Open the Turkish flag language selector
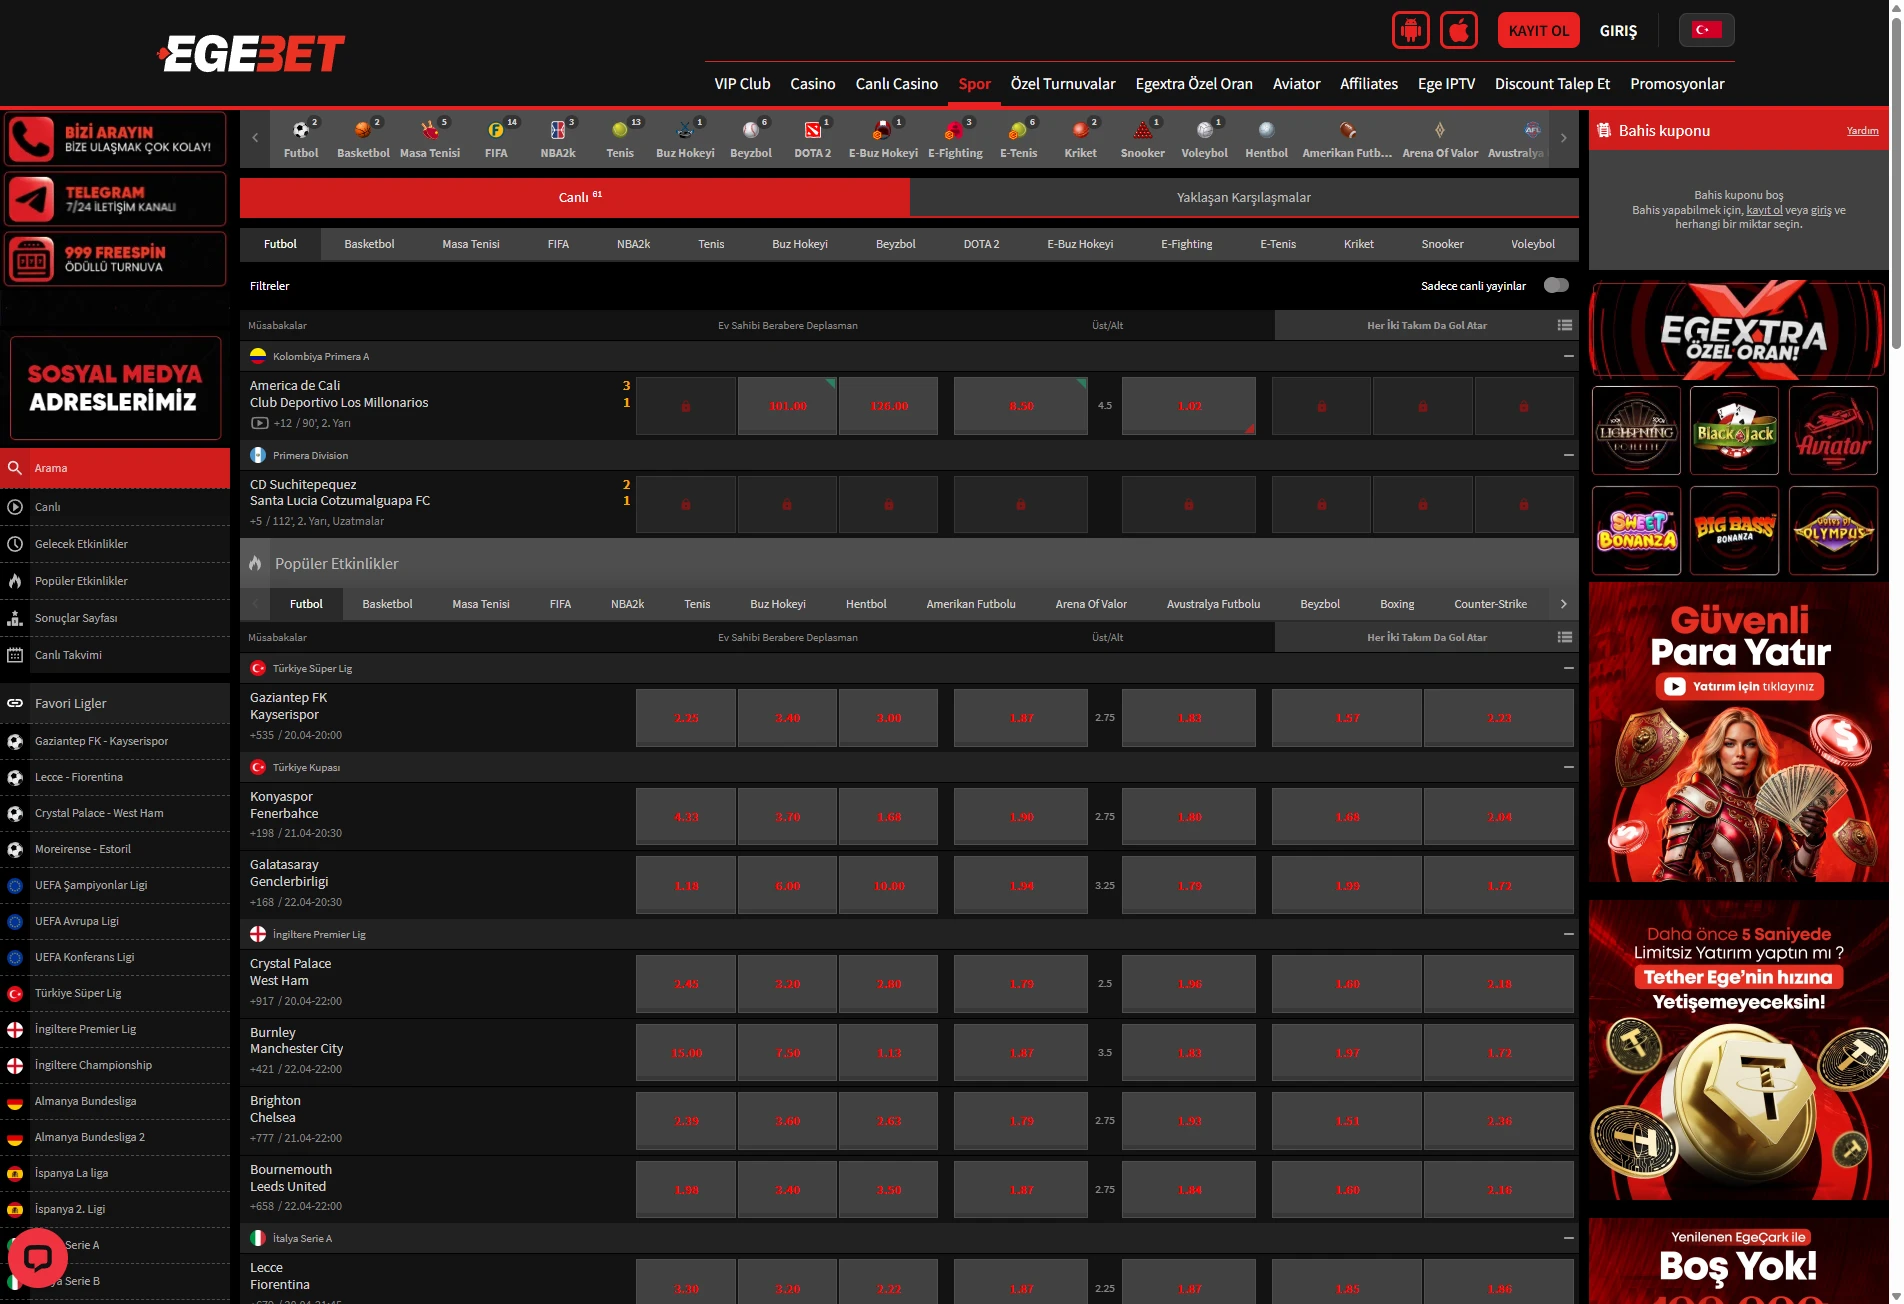 coord(1706,30)
